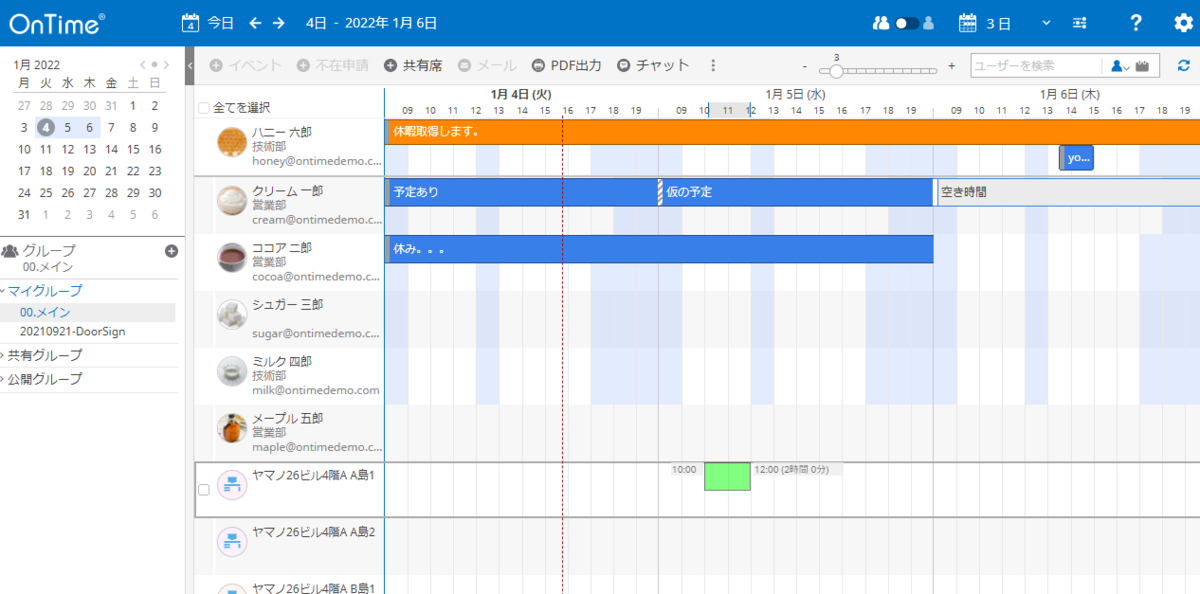
Task: Click ココア 二郎's avatar photo
Action: click(232, 258)
